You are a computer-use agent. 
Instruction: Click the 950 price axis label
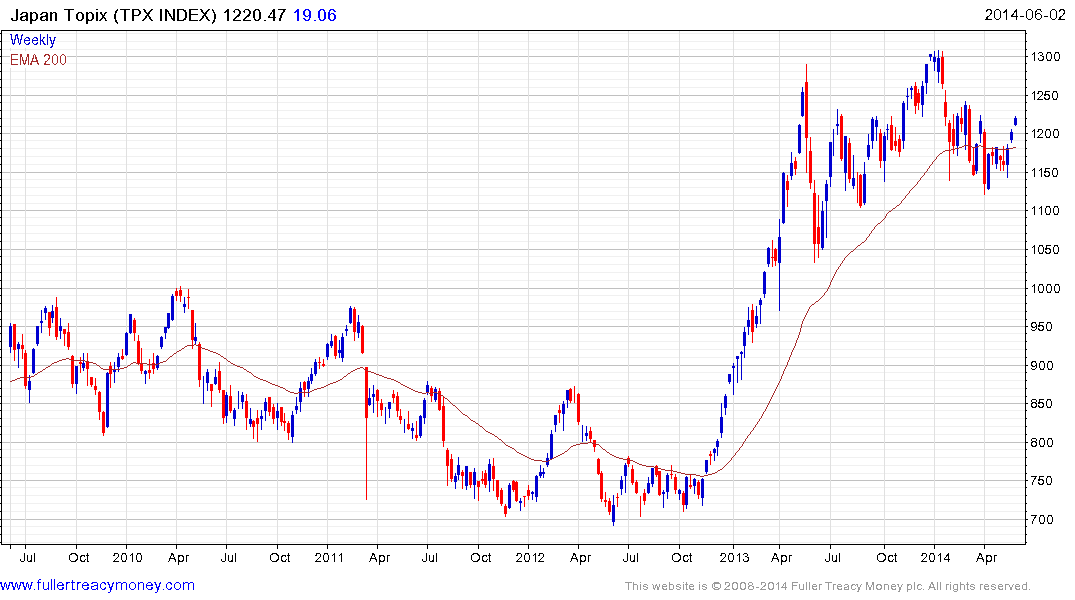[x=1042, y=327]
